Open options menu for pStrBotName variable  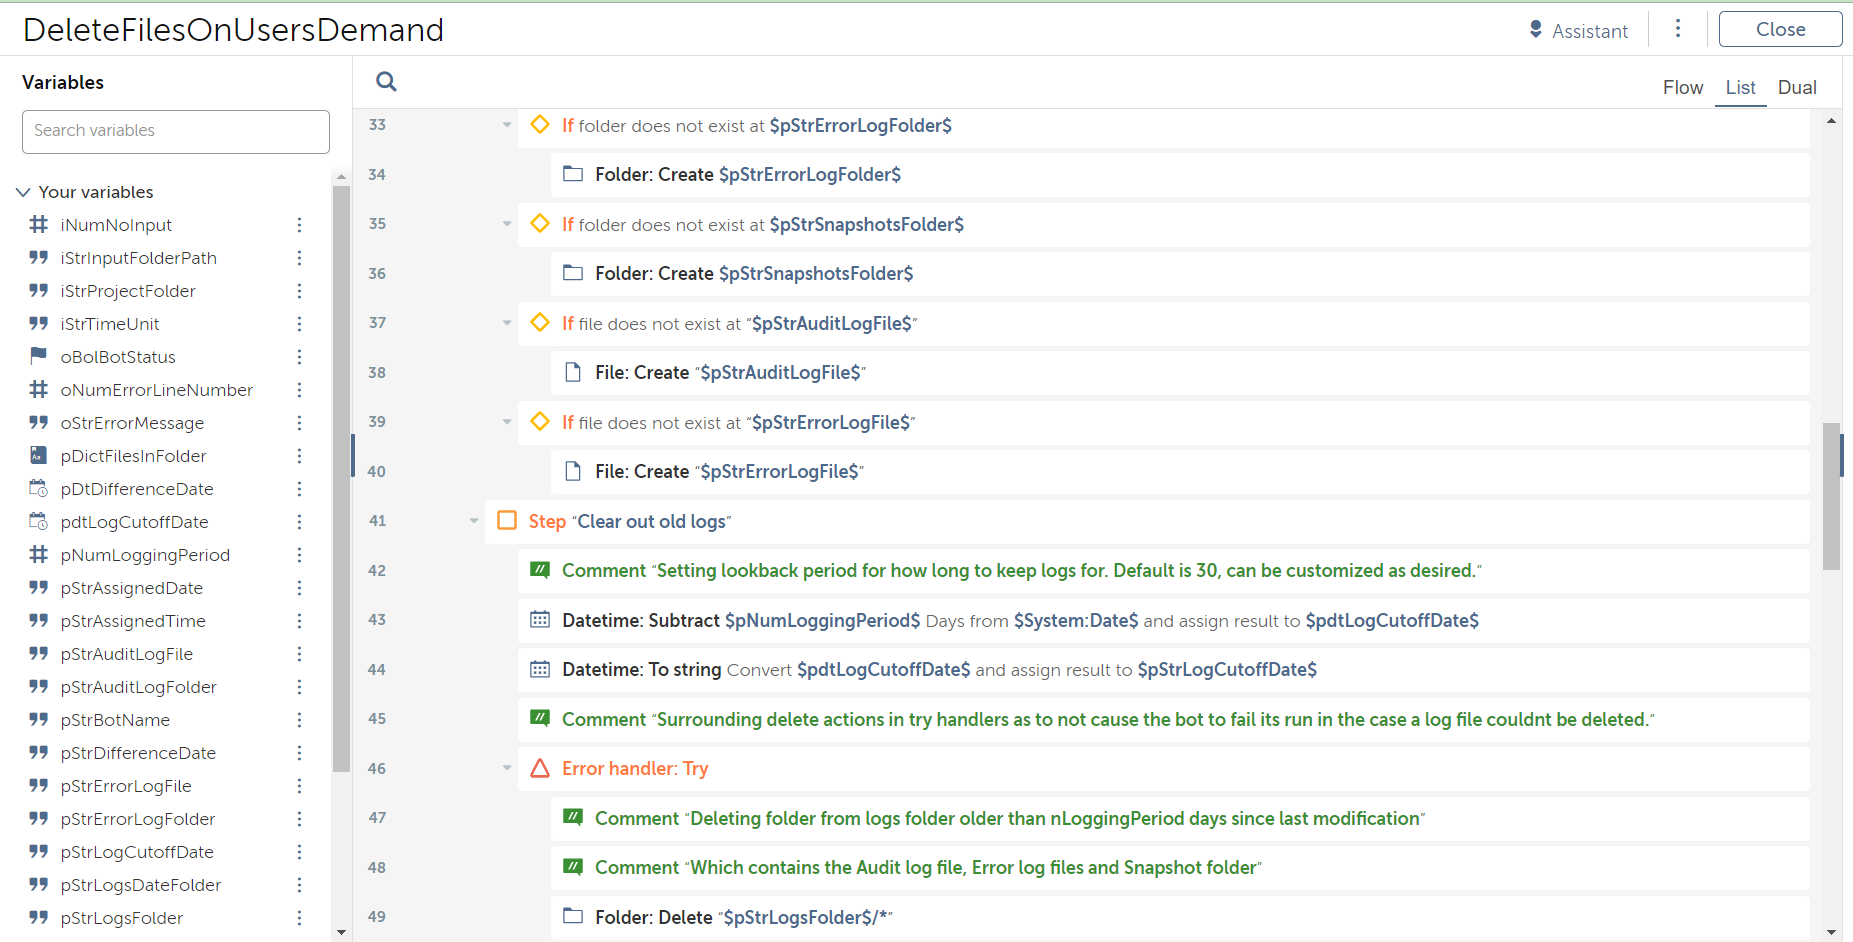tap(299, 720)
